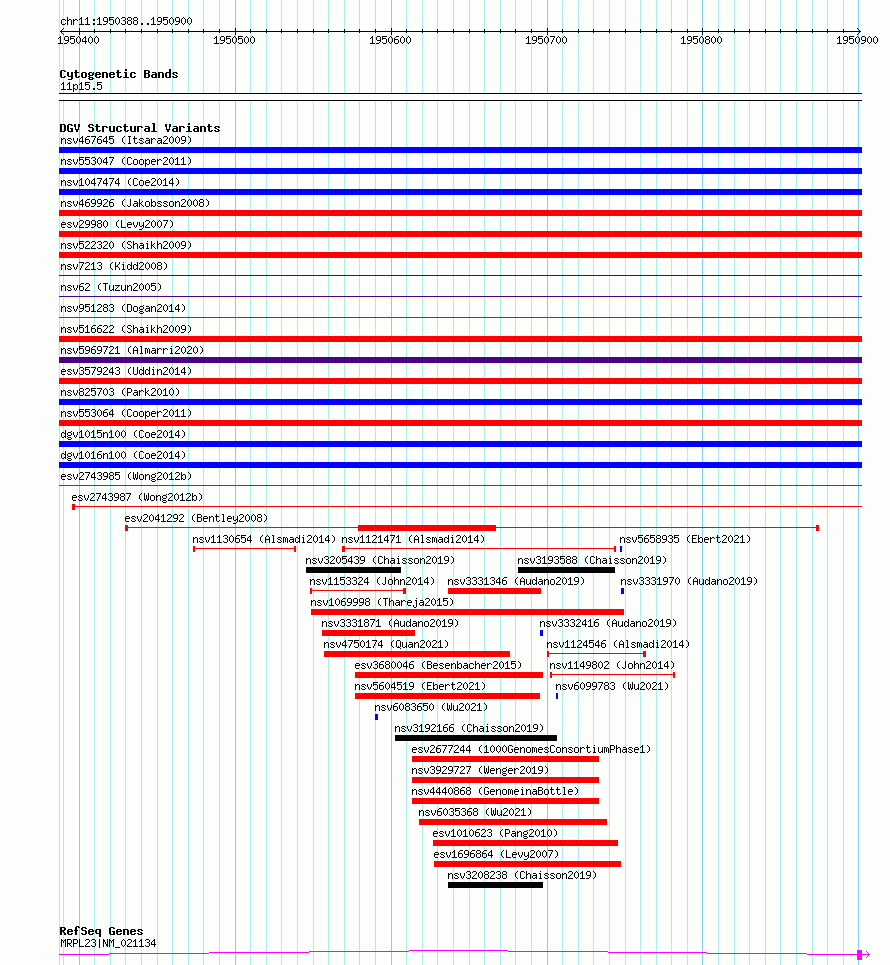Click the small blue nsv6083650 marker
Screen dimensions: 890x965
tap(377, 717)
